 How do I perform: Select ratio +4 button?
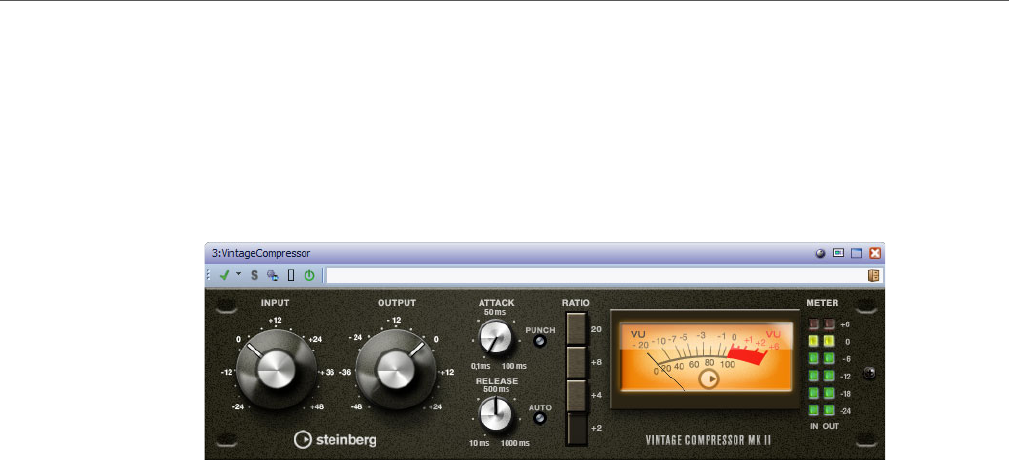[x=577, y=396]
